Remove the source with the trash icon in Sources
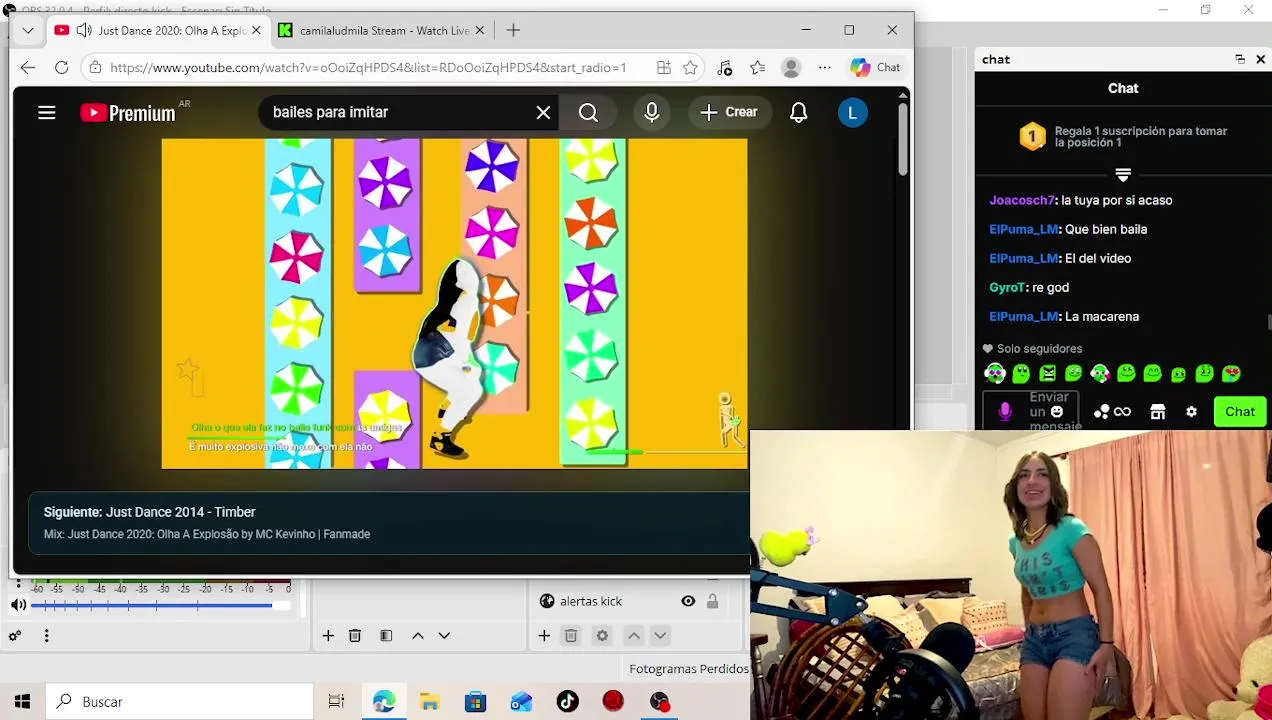This screenshot has height=720, width=1272. click(571, 636)
